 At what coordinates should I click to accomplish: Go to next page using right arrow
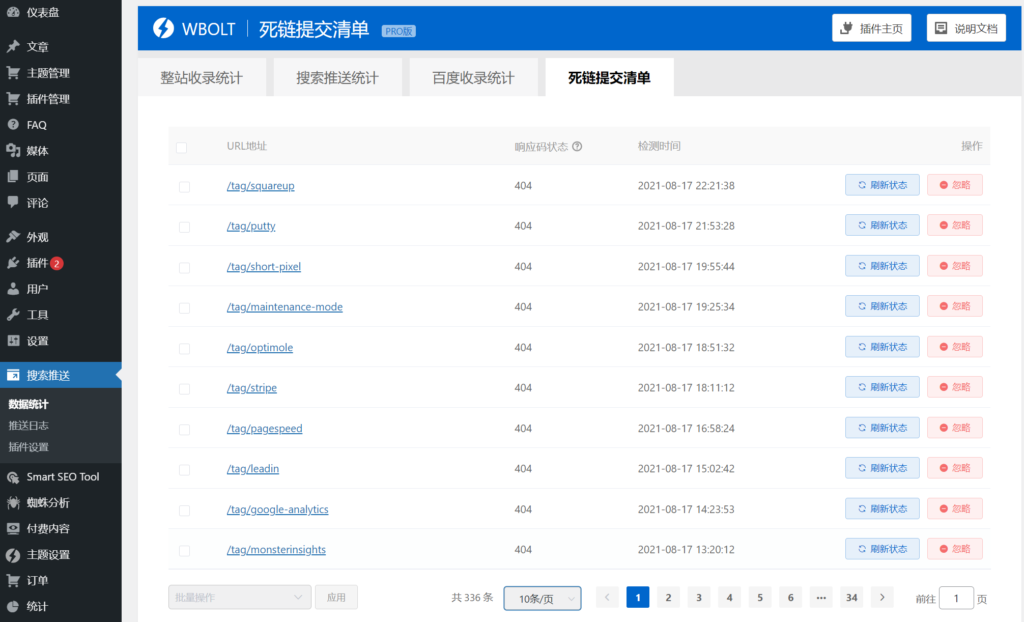[x=882, y=598]
